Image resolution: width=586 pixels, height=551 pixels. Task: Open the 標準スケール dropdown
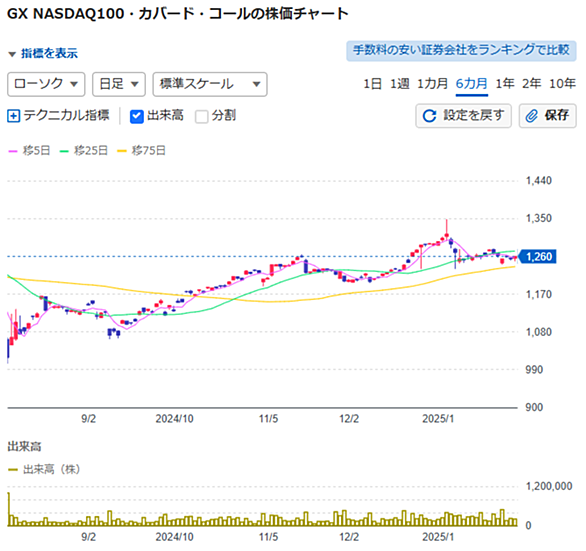[x=210, y=84]
